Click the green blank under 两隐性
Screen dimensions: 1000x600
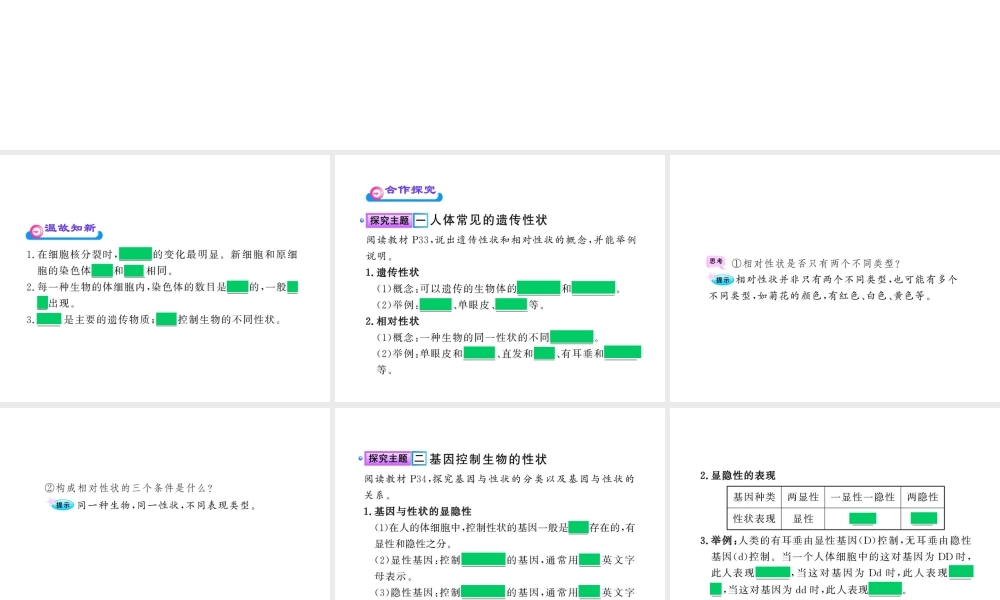pyautogui.click(x=923, y=518)
